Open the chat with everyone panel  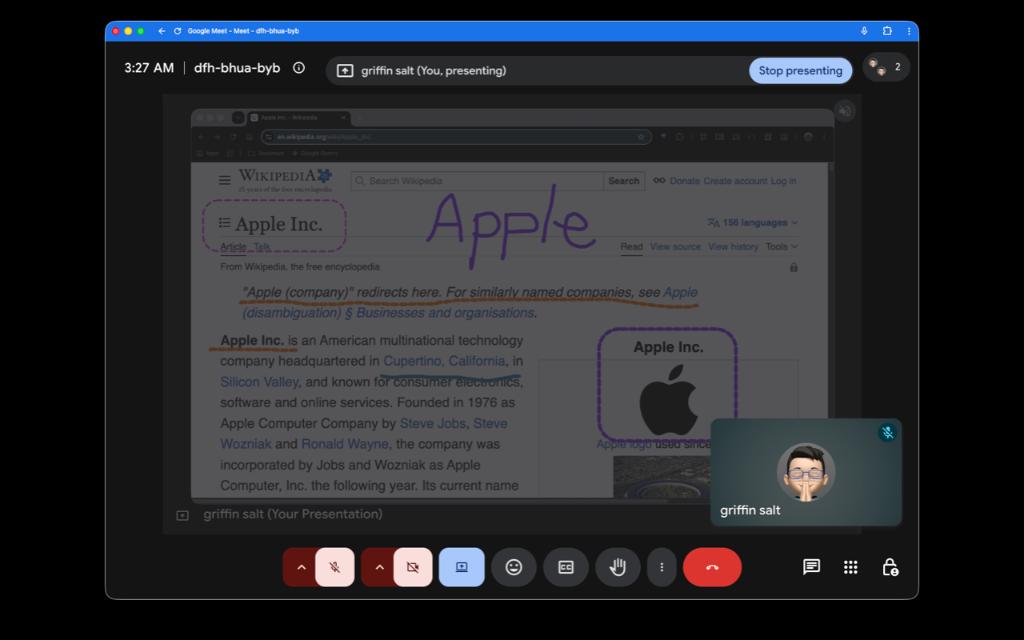pos(811,567)
